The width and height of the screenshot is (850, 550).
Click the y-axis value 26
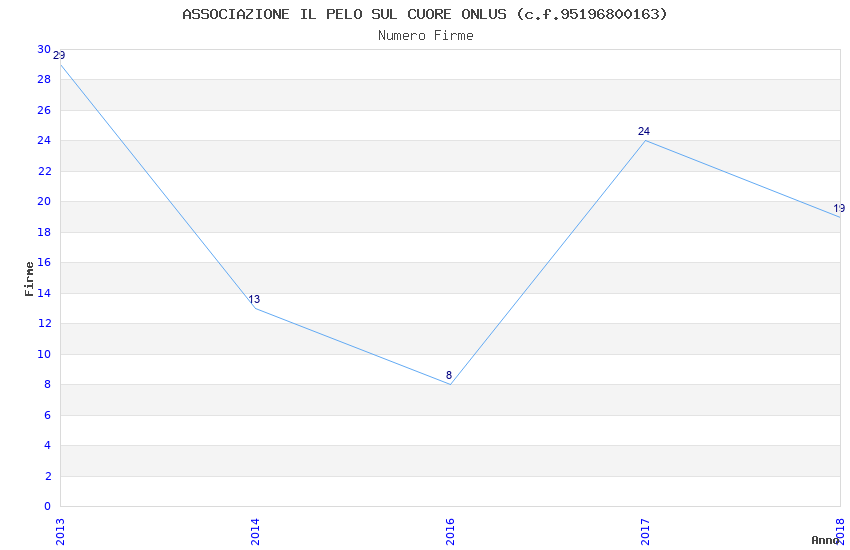click(x=44, y=110)
